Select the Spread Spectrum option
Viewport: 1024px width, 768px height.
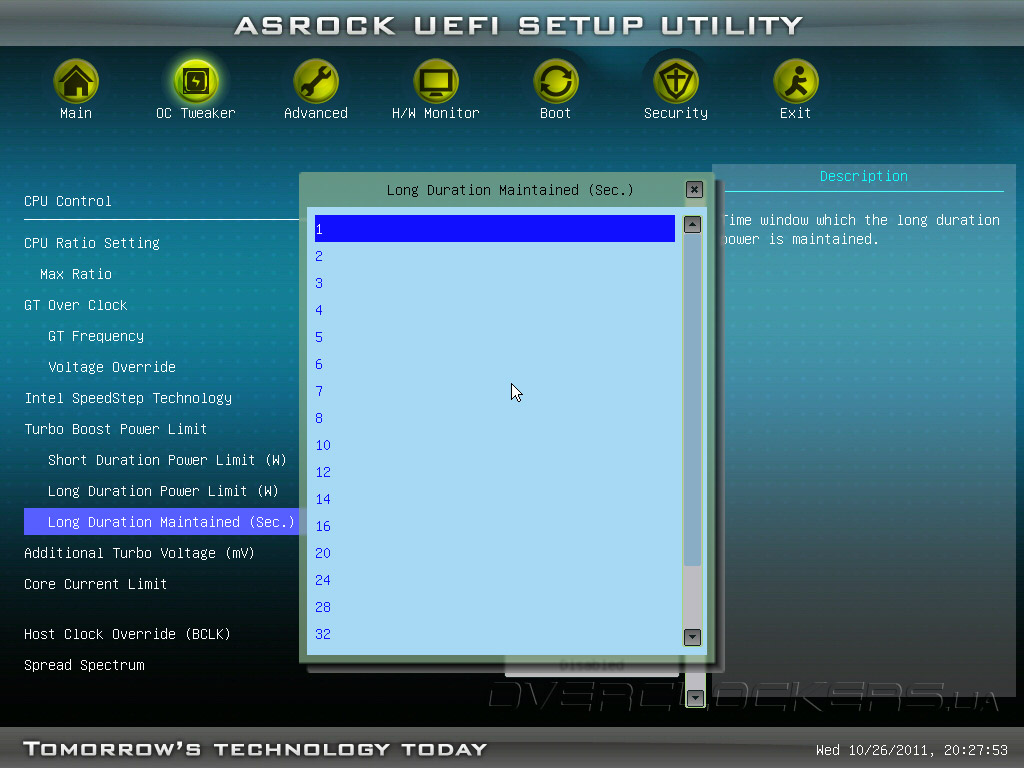point(84,665)
